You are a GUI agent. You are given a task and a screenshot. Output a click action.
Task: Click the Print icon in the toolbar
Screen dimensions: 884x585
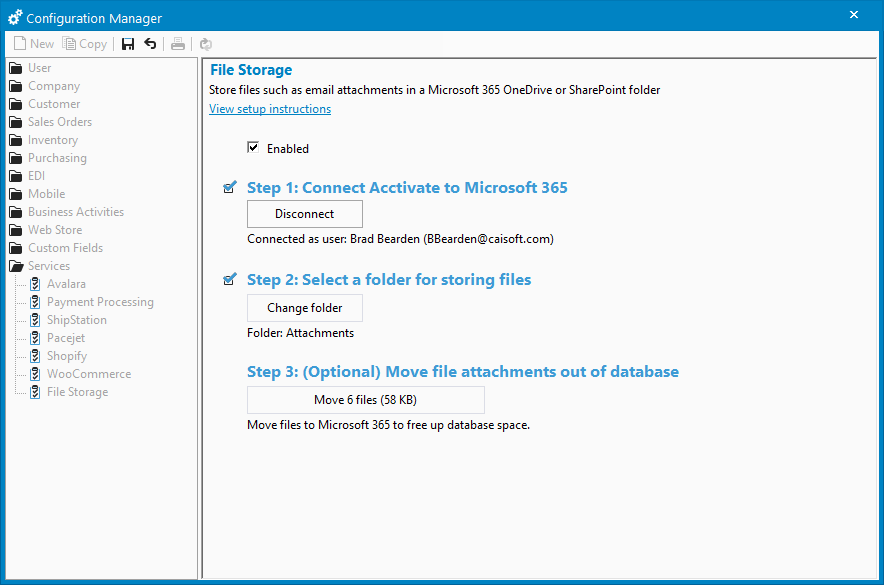(178, 43)
